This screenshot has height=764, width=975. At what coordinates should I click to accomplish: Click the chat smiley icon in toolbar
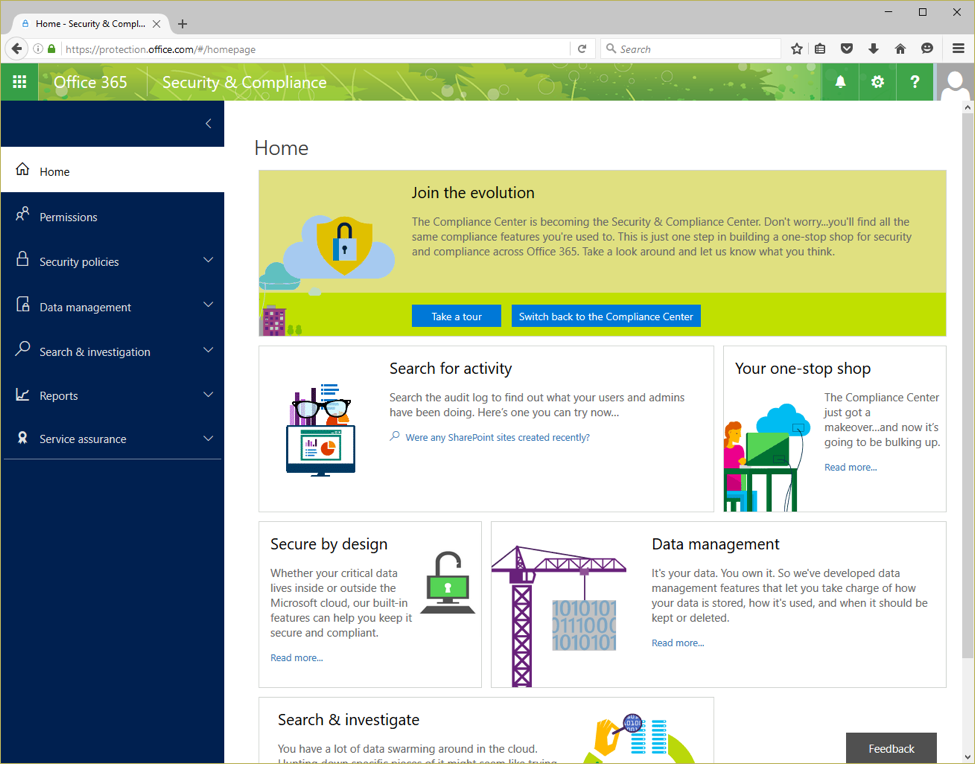click(x=927, y=49)
